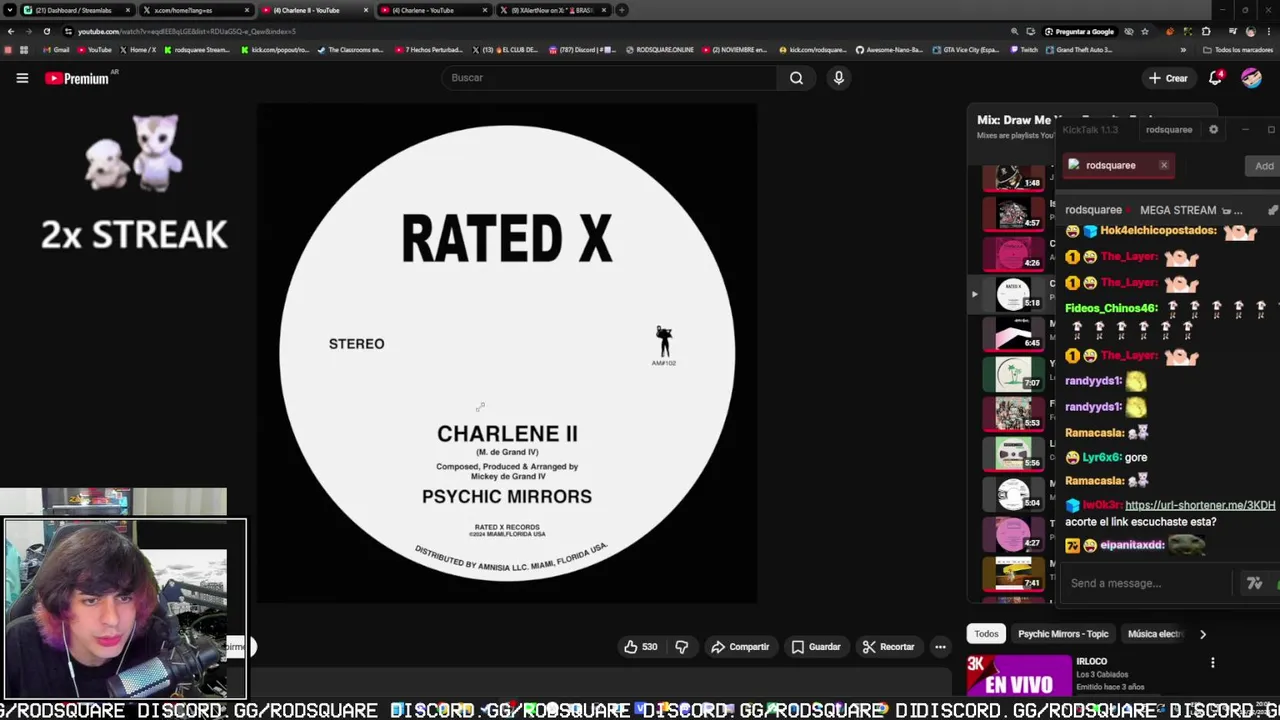Open url-shortener.me link in chat
The height and width of the screenshot is (720, 1280).
click(x=1200, y=505)
